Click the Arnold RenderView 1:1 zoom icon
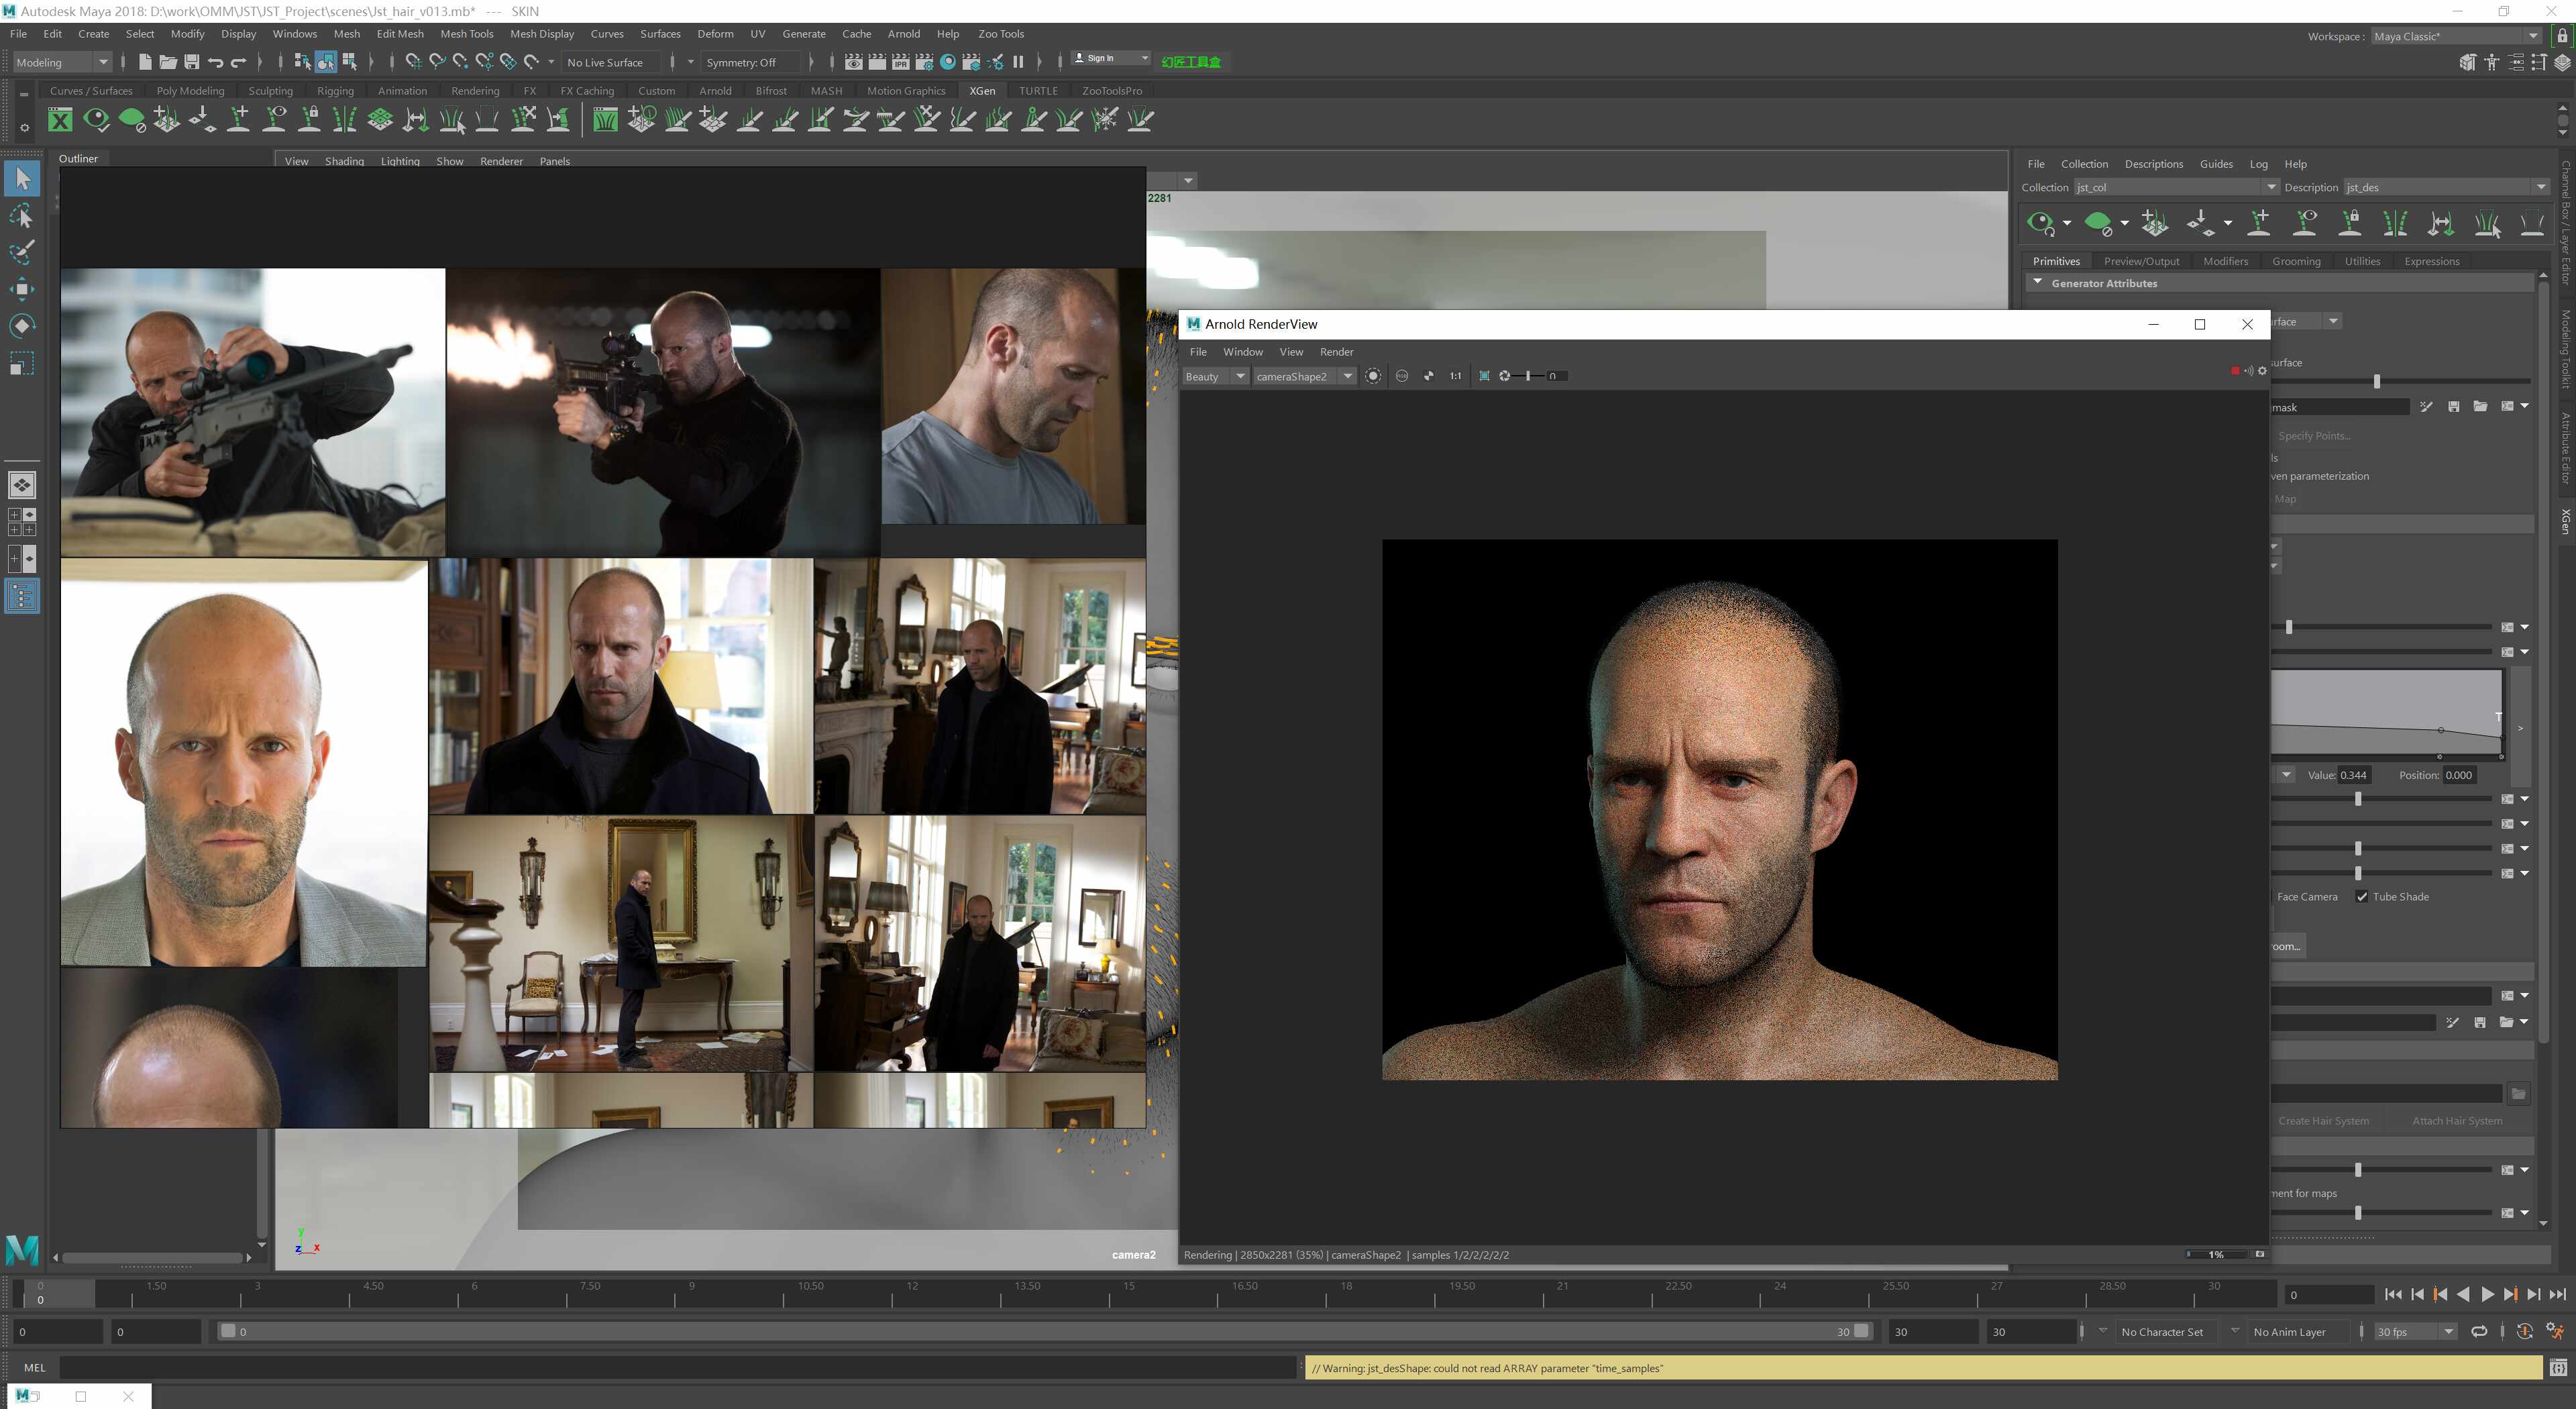The height and width of the screenshot is (1409, 2576). pos(1455,376)
